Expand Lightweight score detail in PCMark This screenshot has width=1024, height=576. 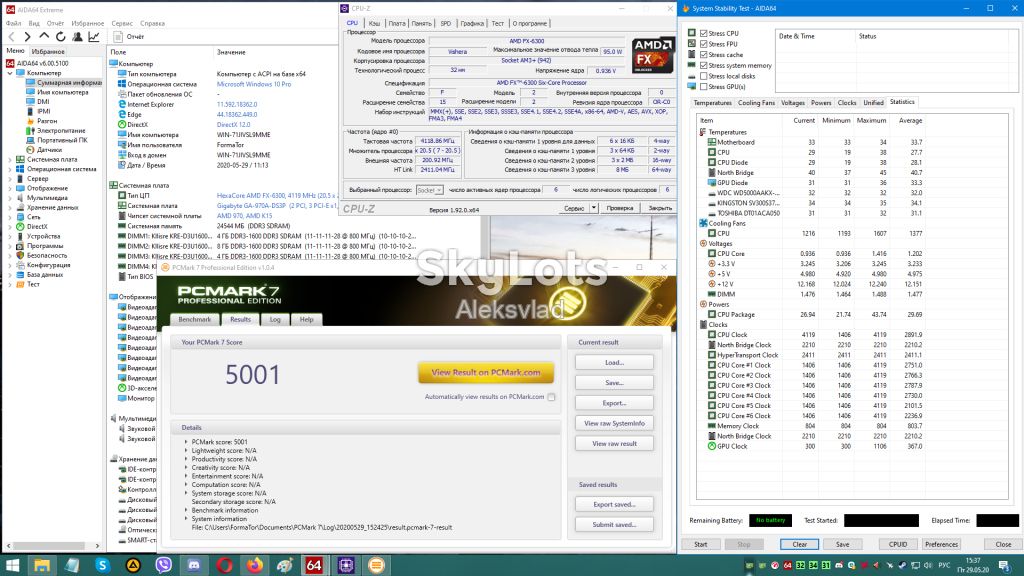(x=186, y=451)
